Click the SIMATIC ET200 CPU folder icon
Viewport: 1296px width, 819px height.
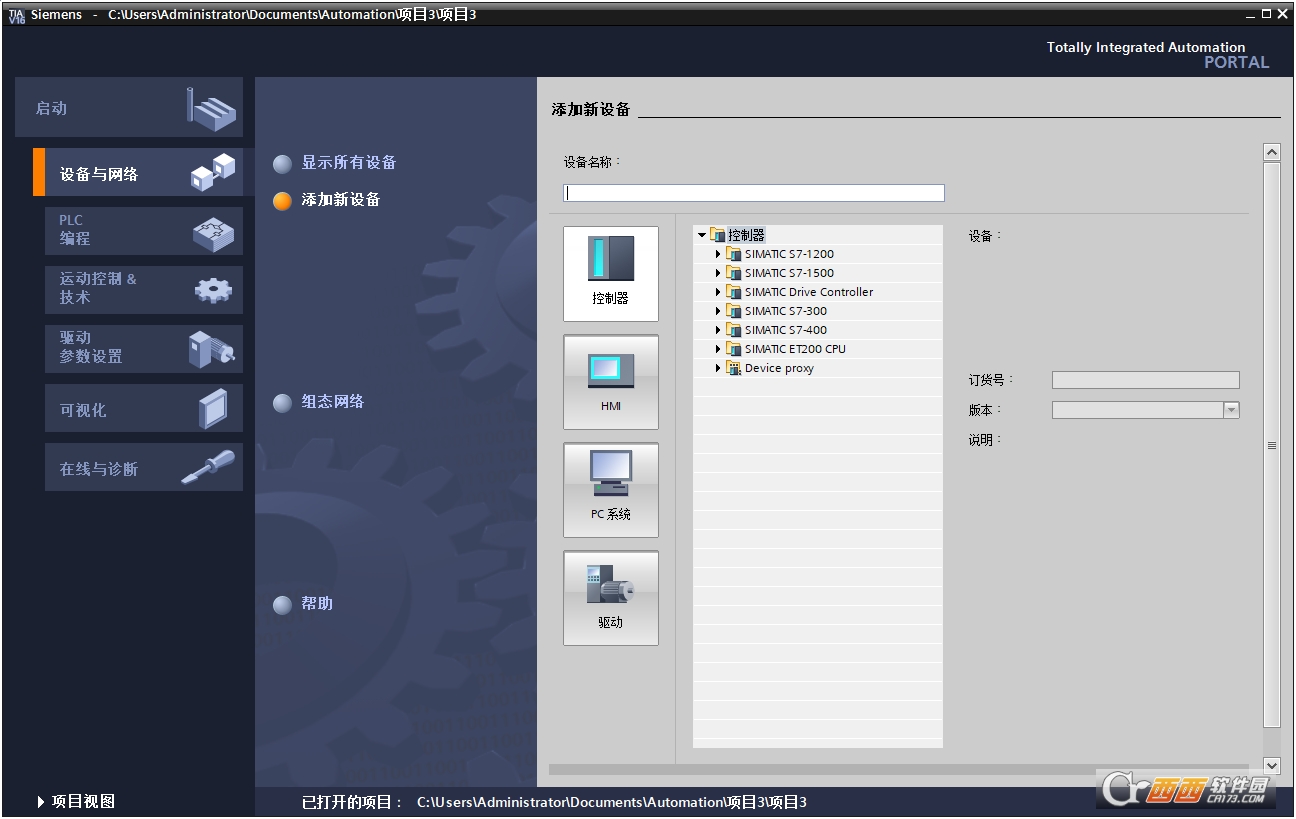point(734,349)
